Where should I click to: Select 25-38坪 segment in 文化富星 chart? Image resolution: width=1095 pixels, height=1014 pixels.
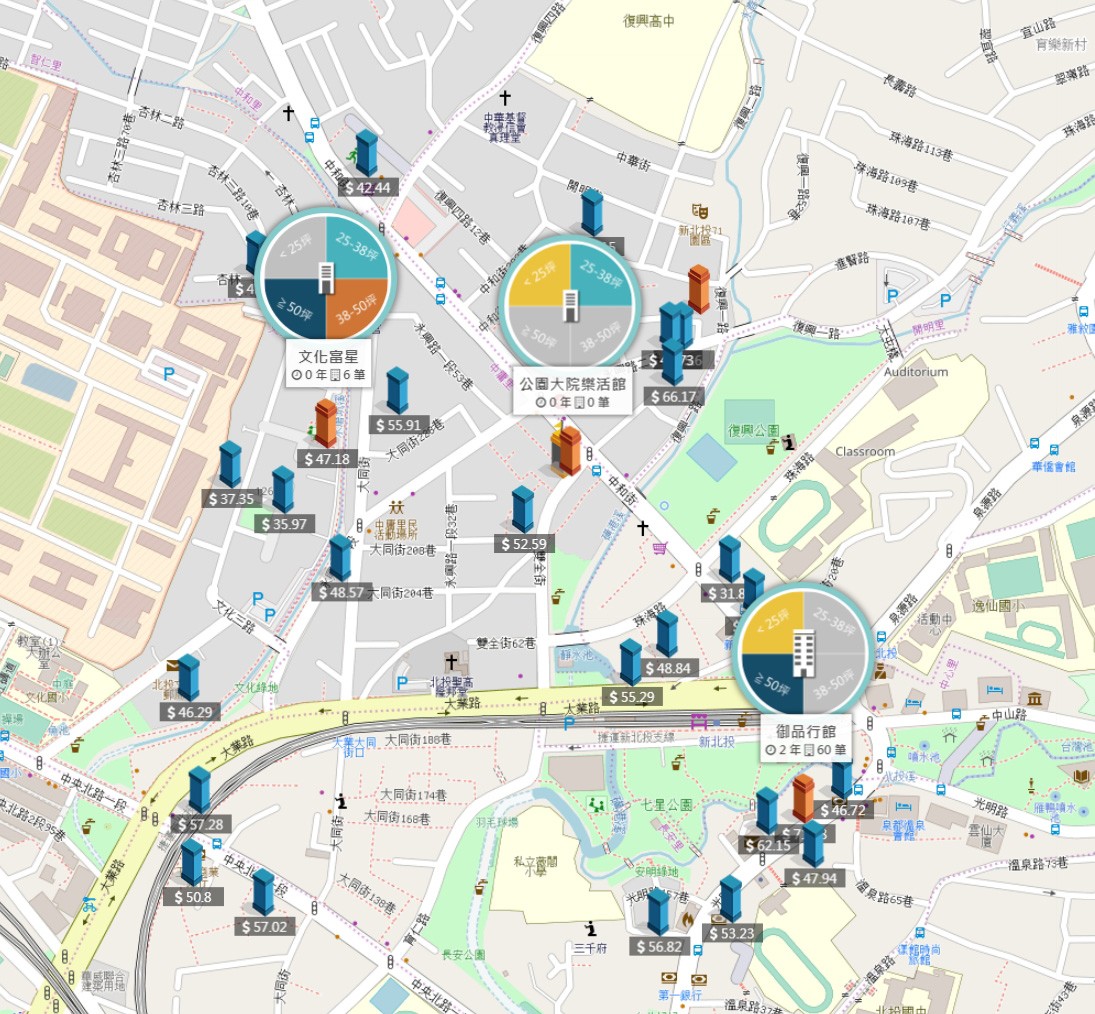pyautogui.click(x=356, y=247)
